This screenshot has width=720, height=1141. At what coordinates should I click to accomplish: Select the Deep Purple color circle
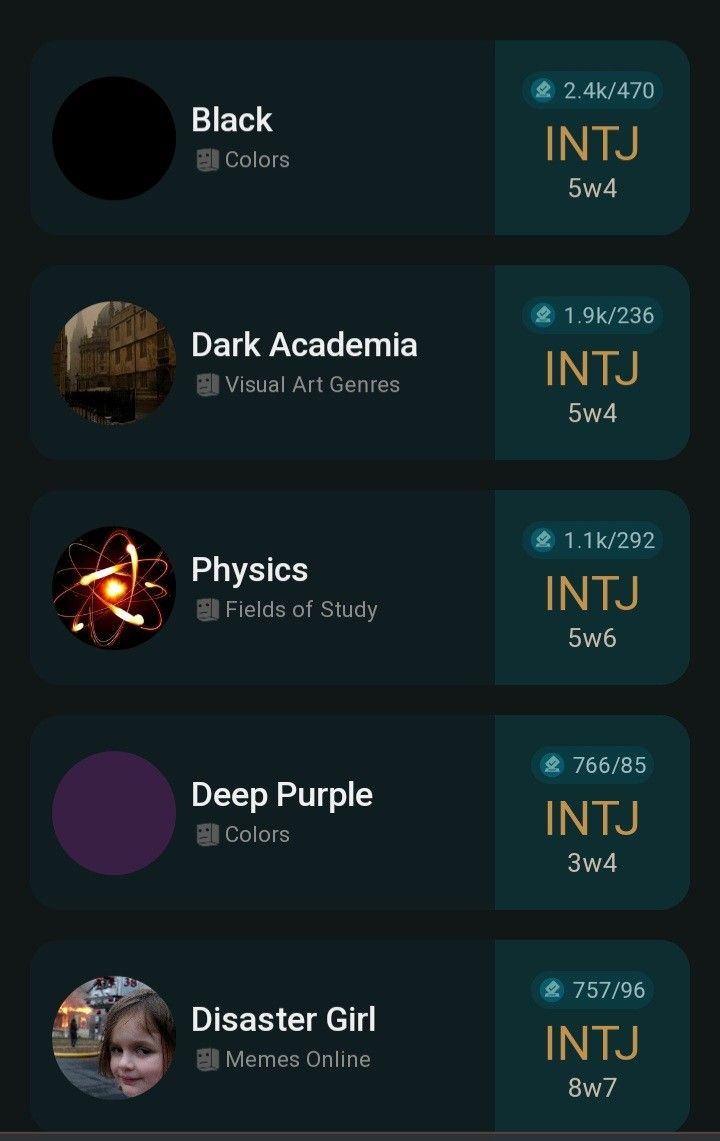pyautogui.click(x=114, y=813)
